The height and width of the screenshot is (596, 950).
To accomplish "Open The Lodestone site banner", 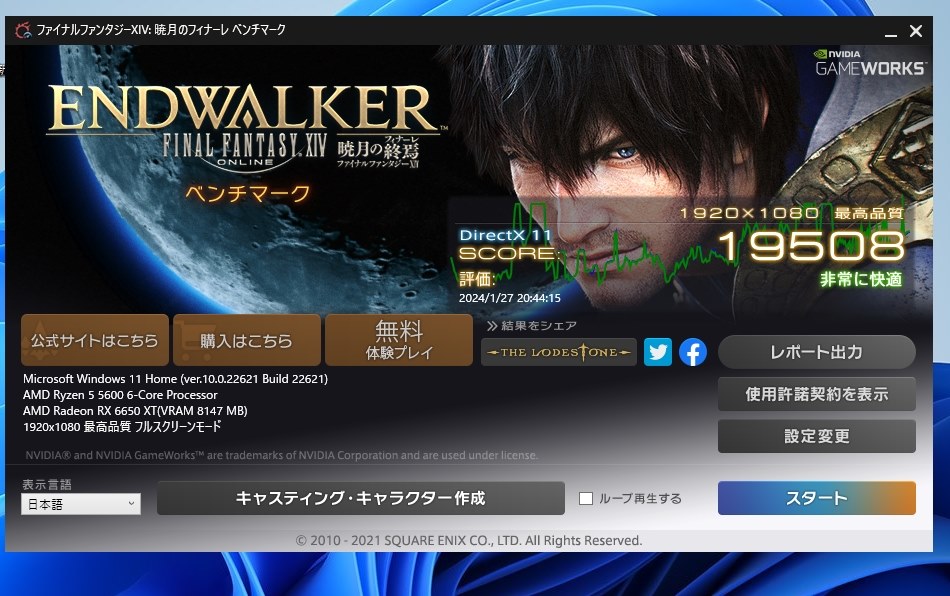I will (x=559, y=352).
